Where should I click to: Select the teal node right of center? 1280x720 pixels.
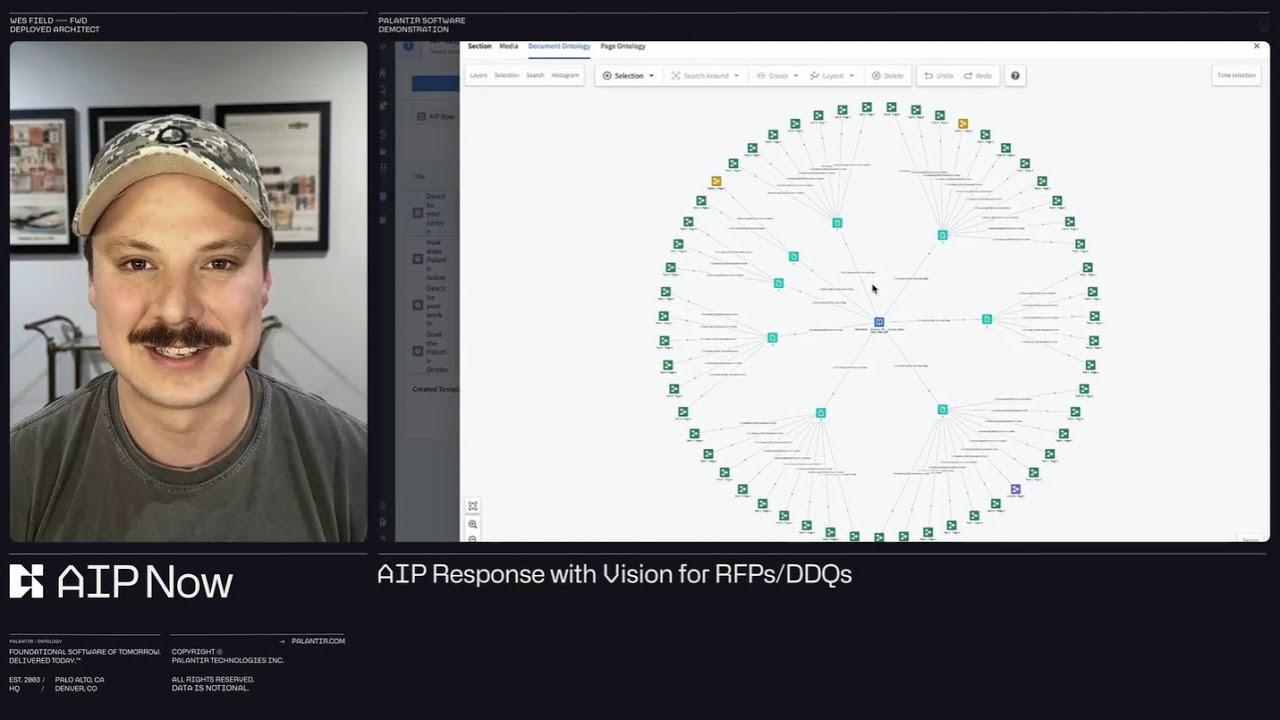pyautogui.click(x=986, y=319)
